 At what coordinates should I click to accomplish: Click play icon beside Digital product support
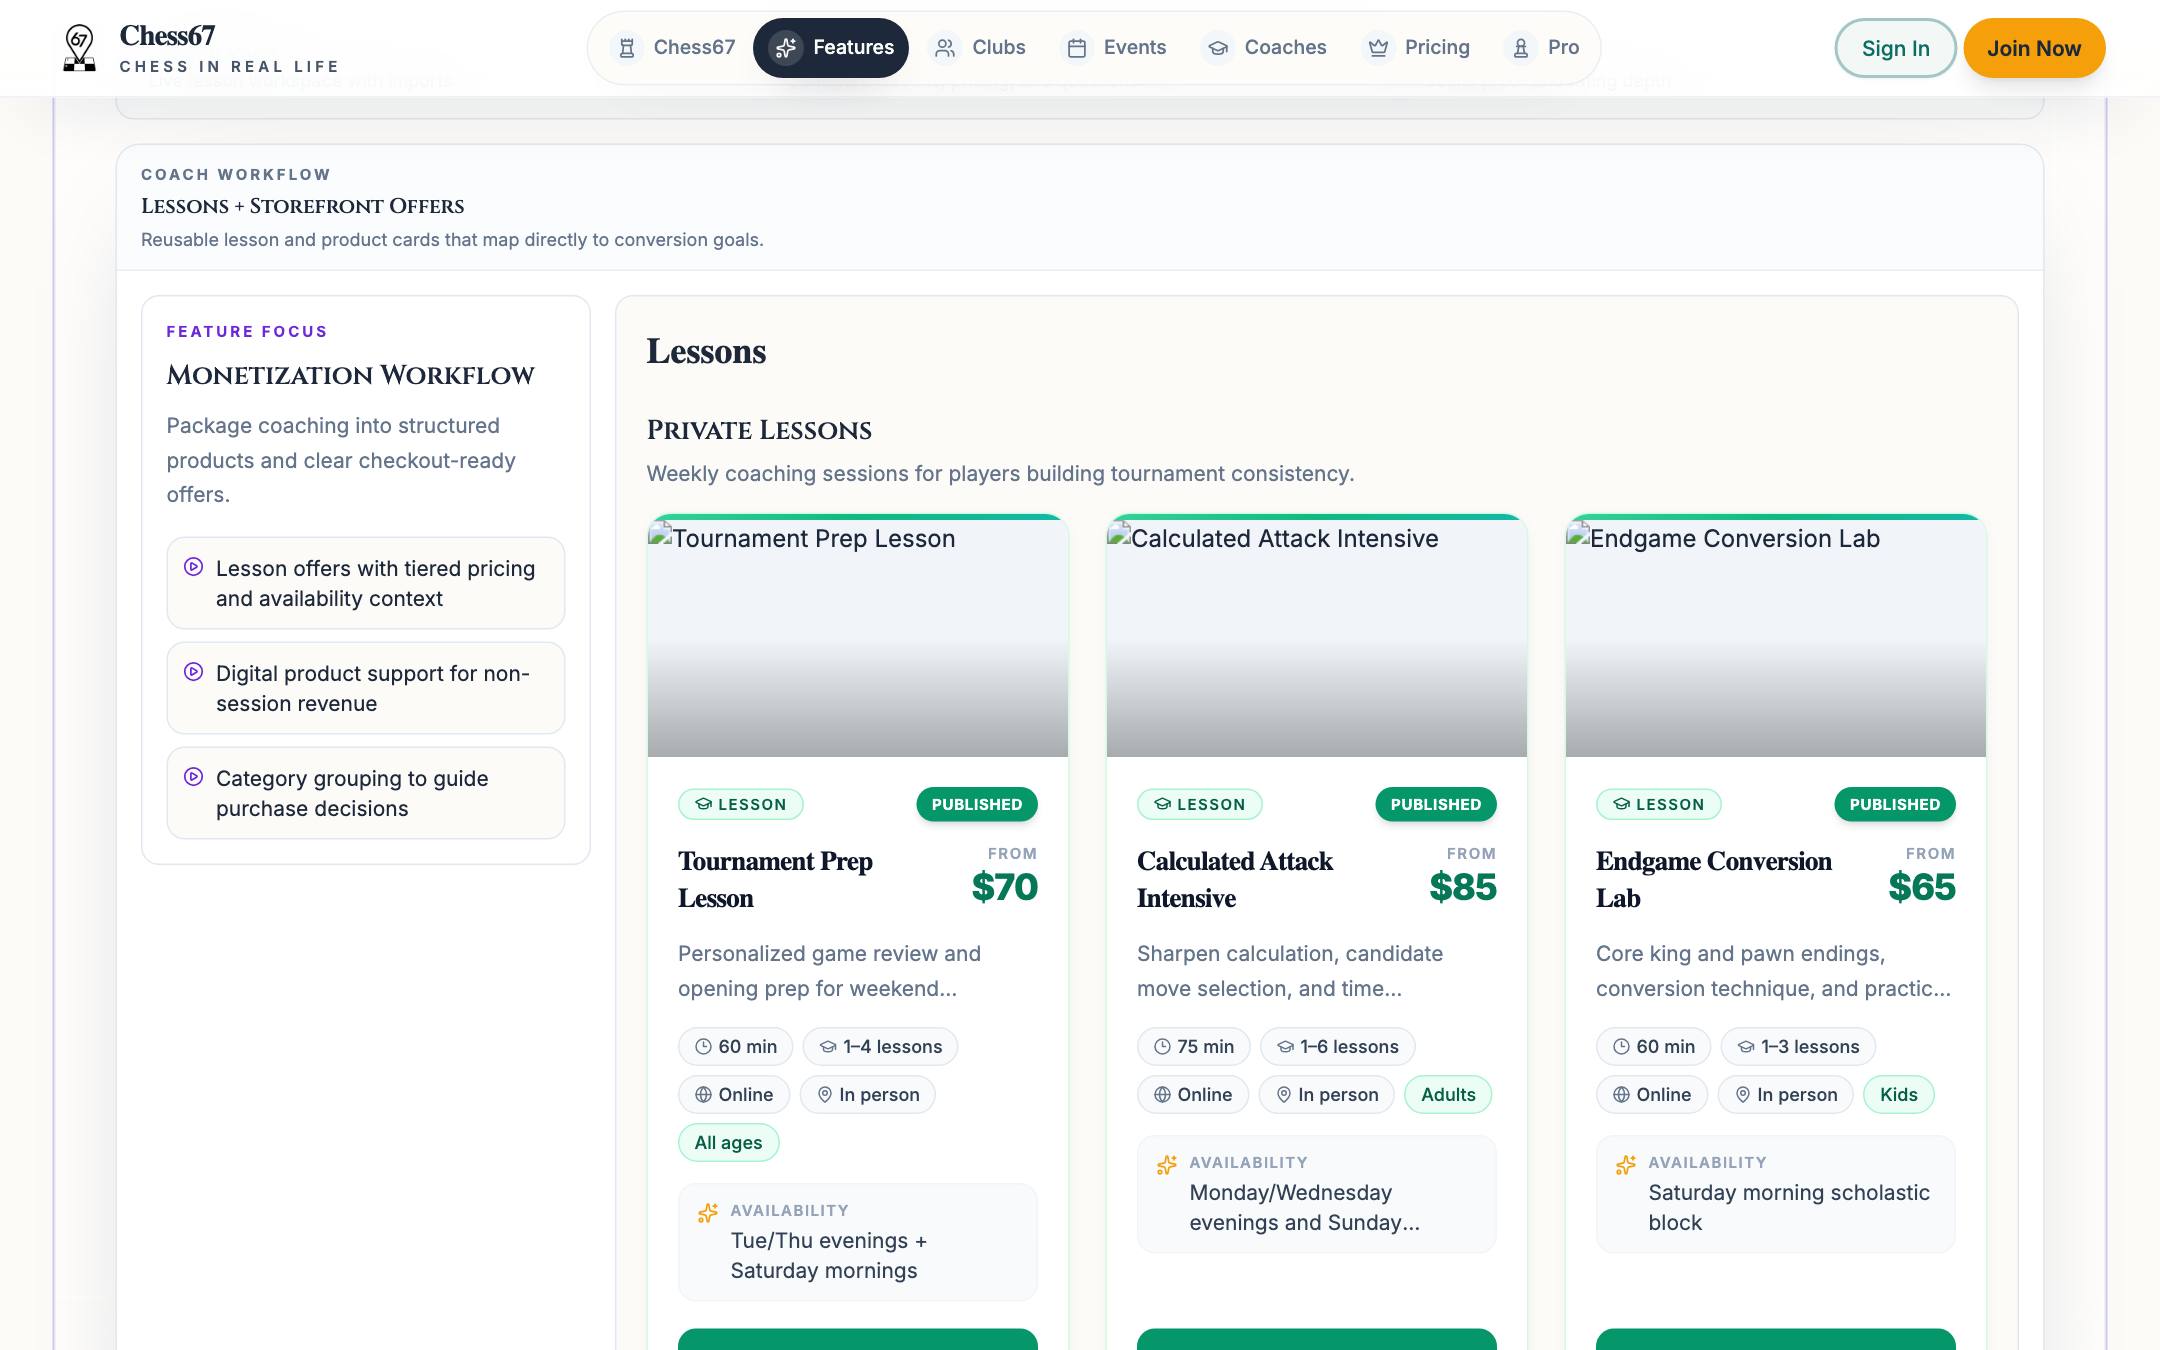click(194, 672)
